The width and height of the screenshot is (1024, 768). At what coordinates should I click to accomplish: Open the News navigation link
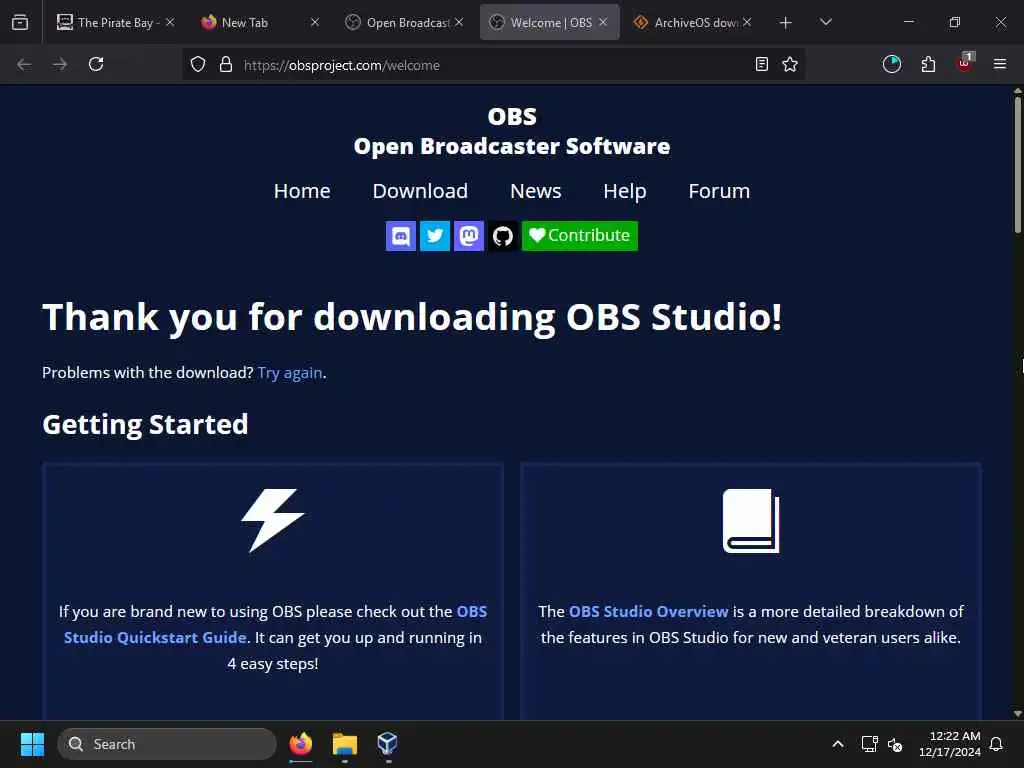click(x=536, y=191)
